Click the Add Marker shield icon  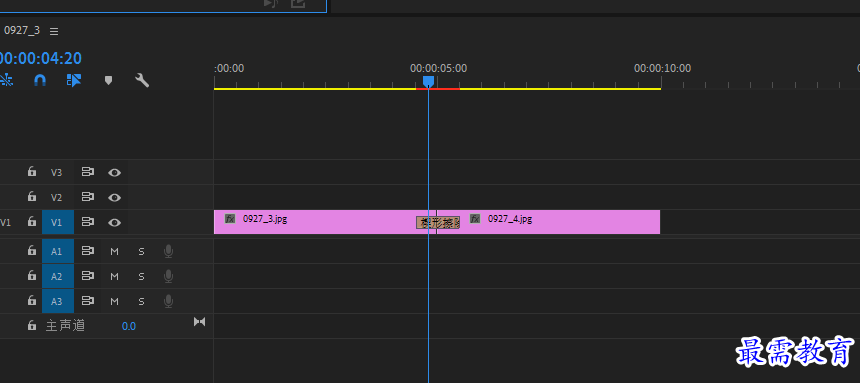coord(109,81)
